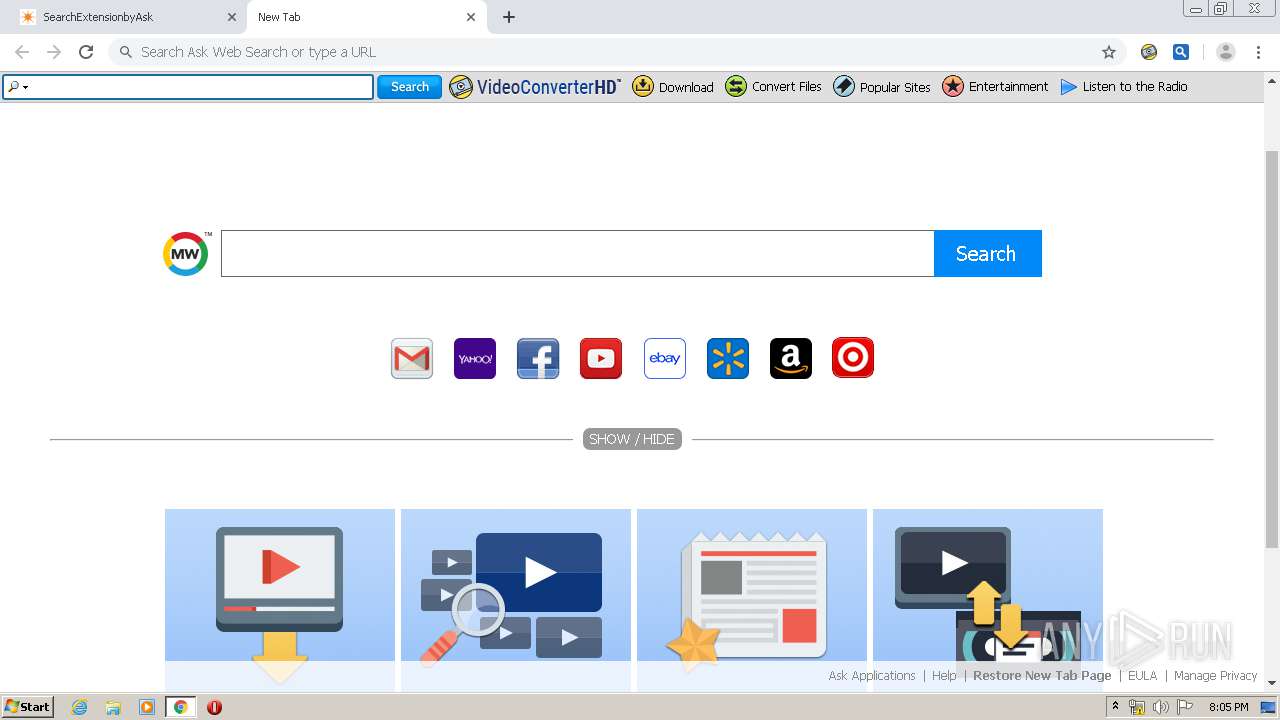
Task: Open the news article tile
Action: coord(752,600)
